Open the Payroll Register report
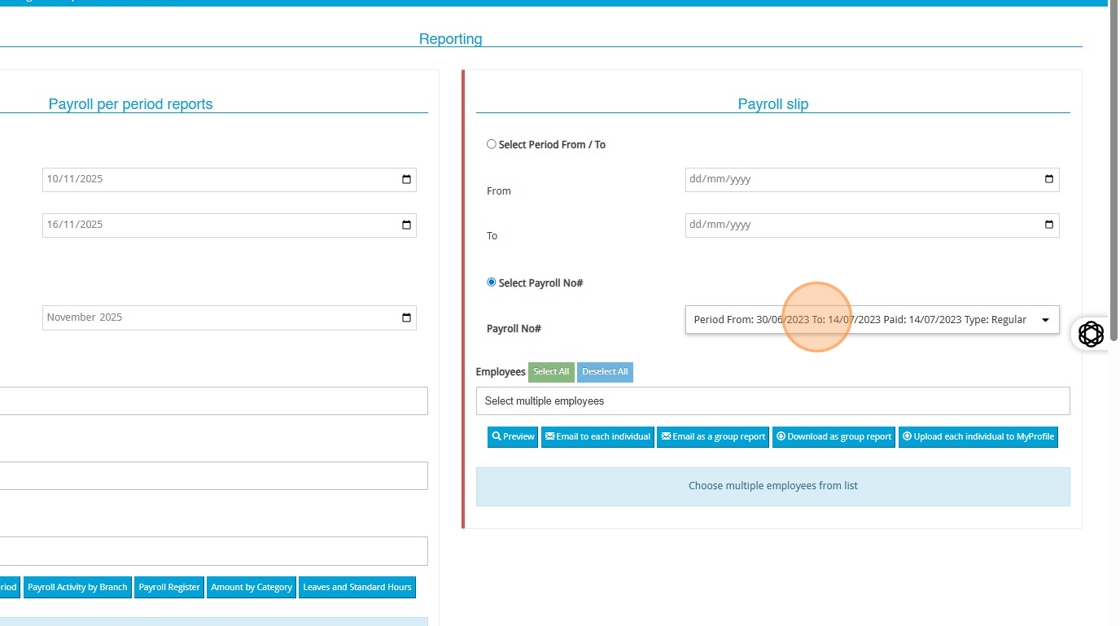Image resolution: width=1120 pixels, height=626 pixels. (169, 587)
